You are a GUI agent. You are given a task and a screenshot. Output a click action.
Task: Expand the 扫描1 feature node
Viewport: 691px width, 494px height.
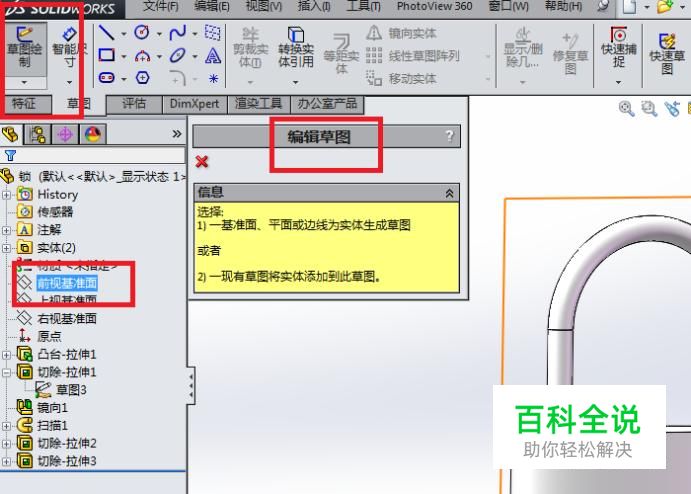tap(6, 426)
